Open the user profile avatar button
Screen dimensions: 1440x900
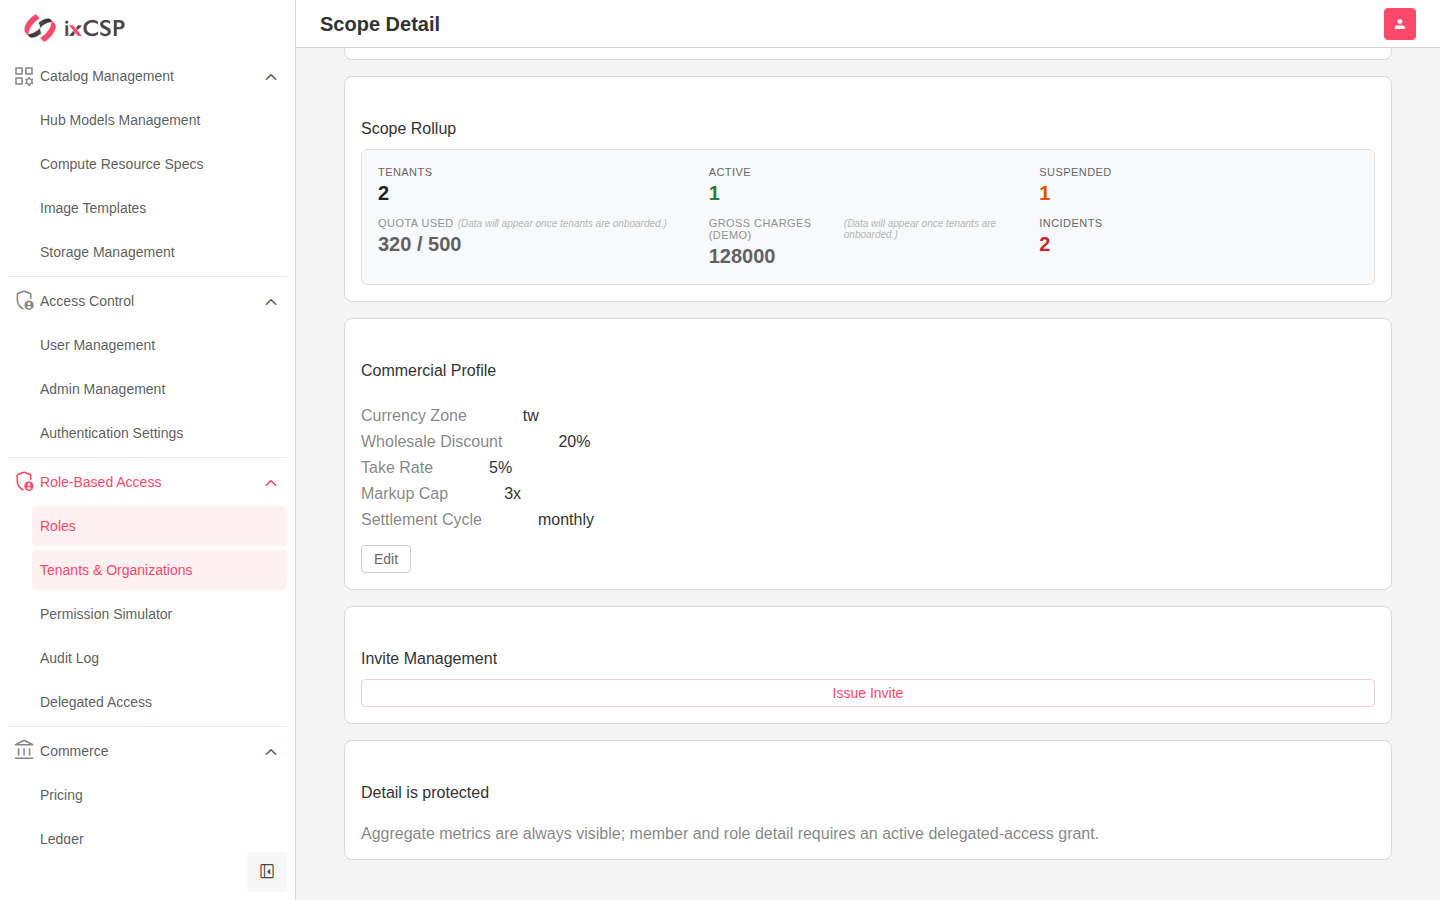[x=1400, y=24]
